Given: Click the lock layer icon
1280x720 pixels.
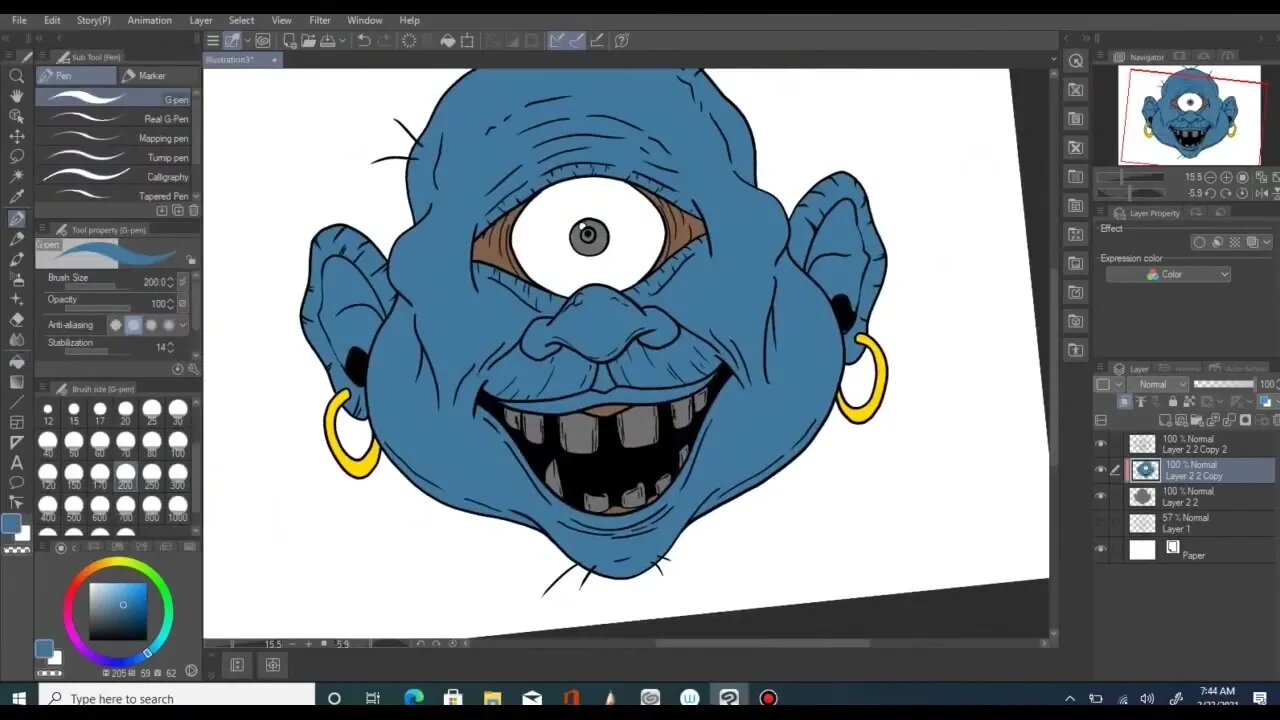Looking at the screenshot, I should tap(1172, 402).
